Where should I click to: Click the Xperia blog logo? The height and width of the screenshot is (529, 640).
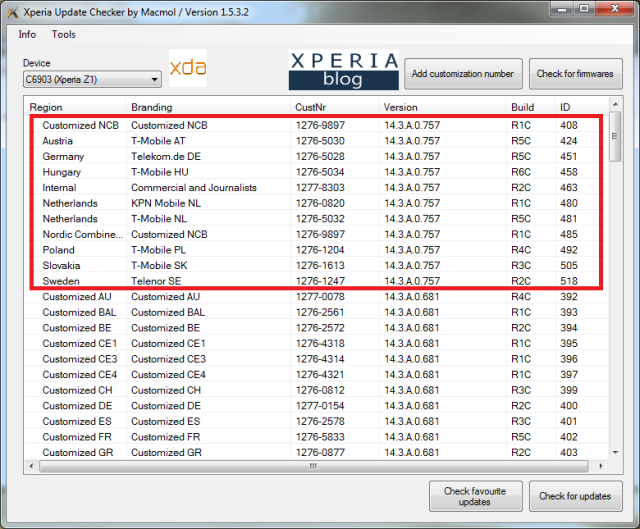pos(344,69)
